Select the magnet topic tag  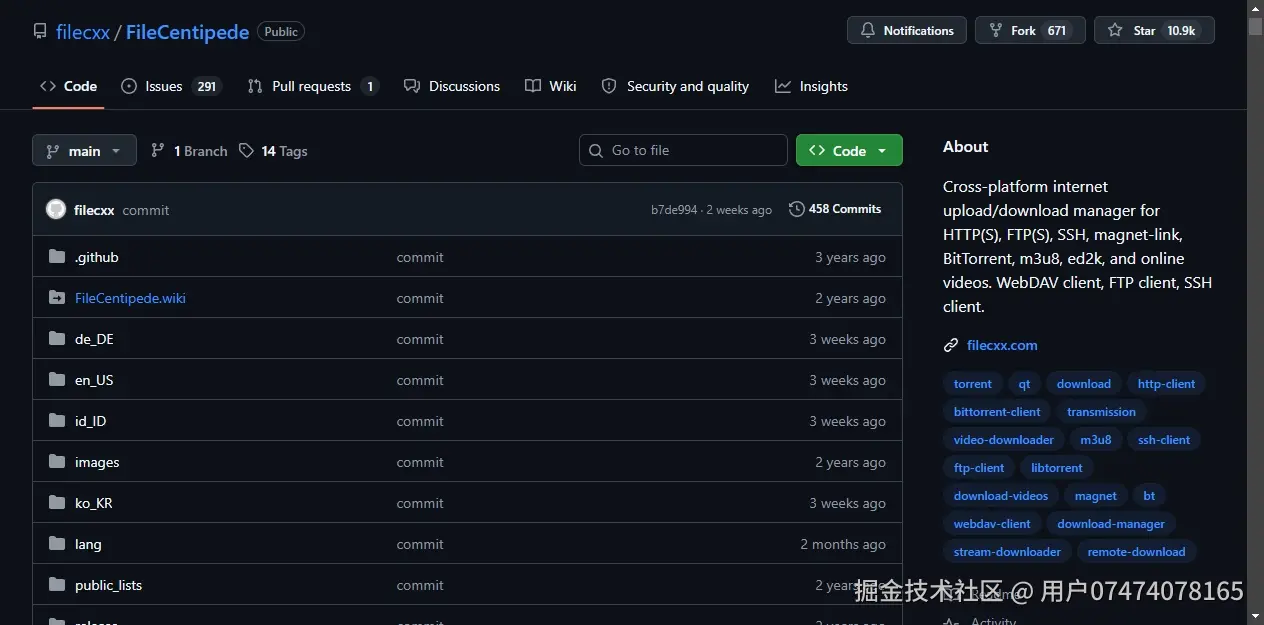[1096, 496]
